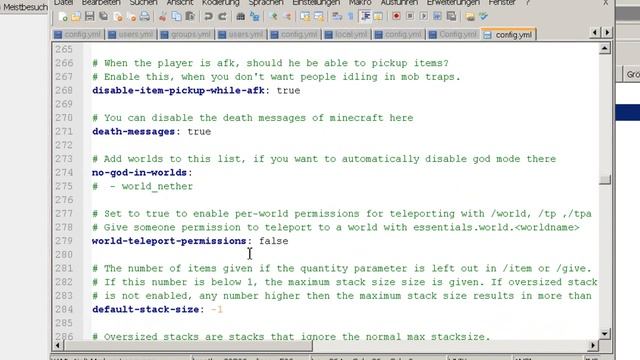Screen dimensions: 640x360
Task: Print the document via printer icon
Action: click(x=144, y=16)
